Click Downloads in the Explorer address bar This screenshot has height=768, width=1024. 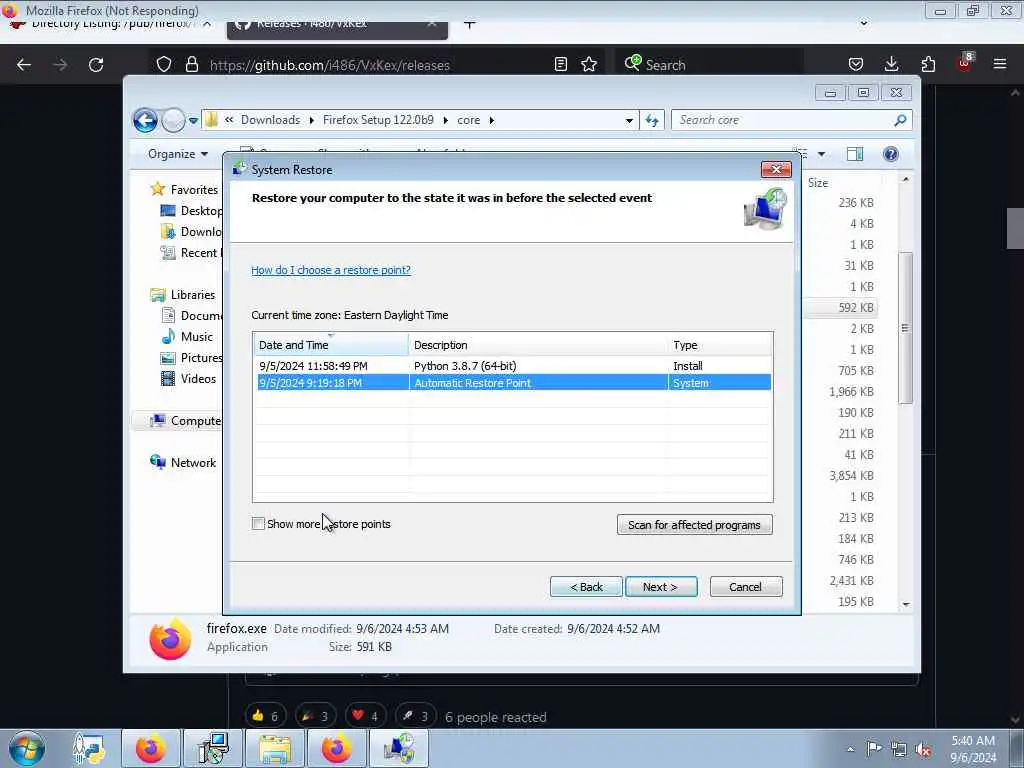pos(270,120)
